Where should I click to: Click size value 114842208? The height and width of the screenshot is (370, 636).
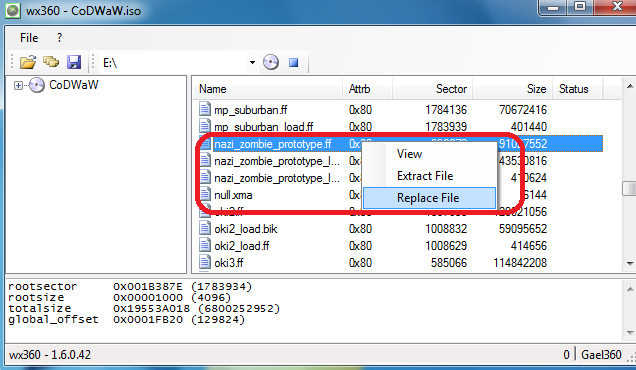tap(520, 263)
